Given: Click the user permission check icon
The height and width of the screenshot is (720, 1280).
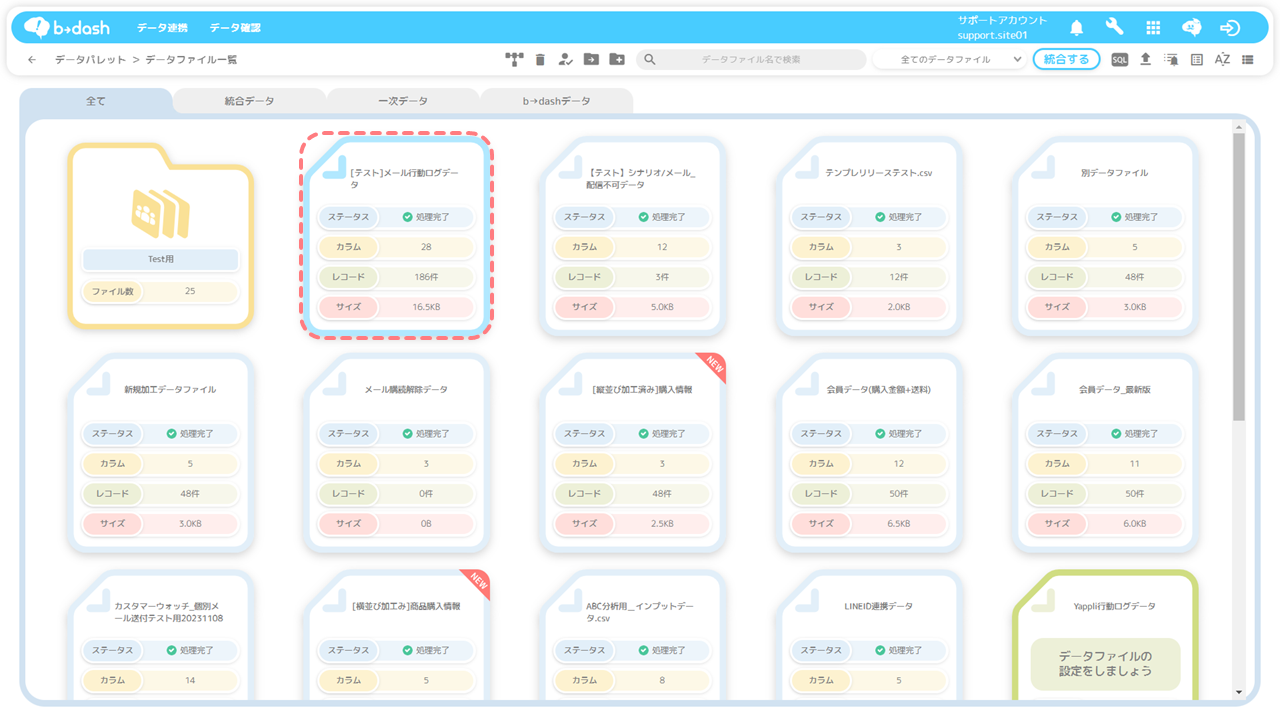Looking at the screenshot, I should (x=565, y=60).
